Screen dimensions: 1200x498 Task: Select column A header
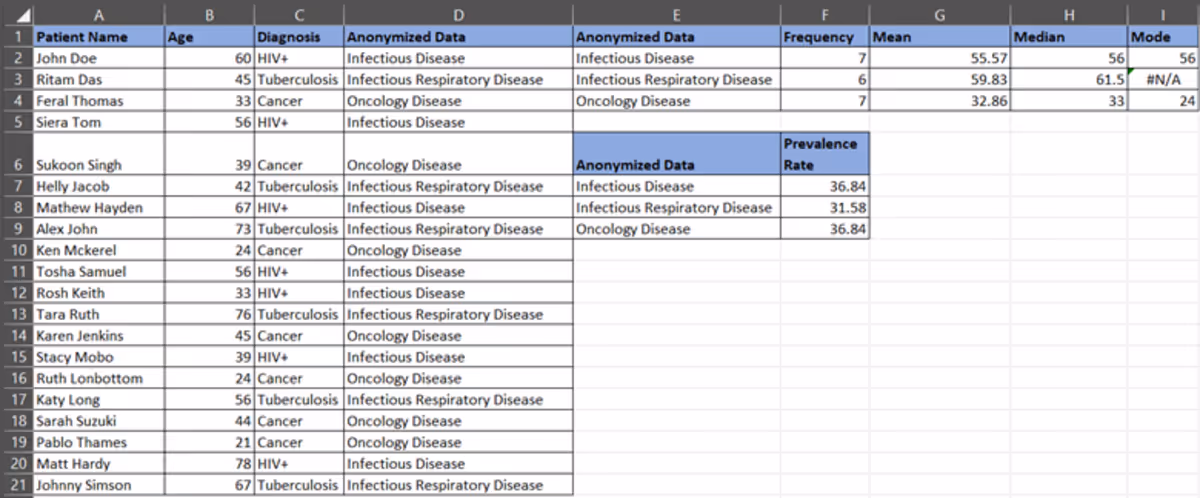(99, 13)
